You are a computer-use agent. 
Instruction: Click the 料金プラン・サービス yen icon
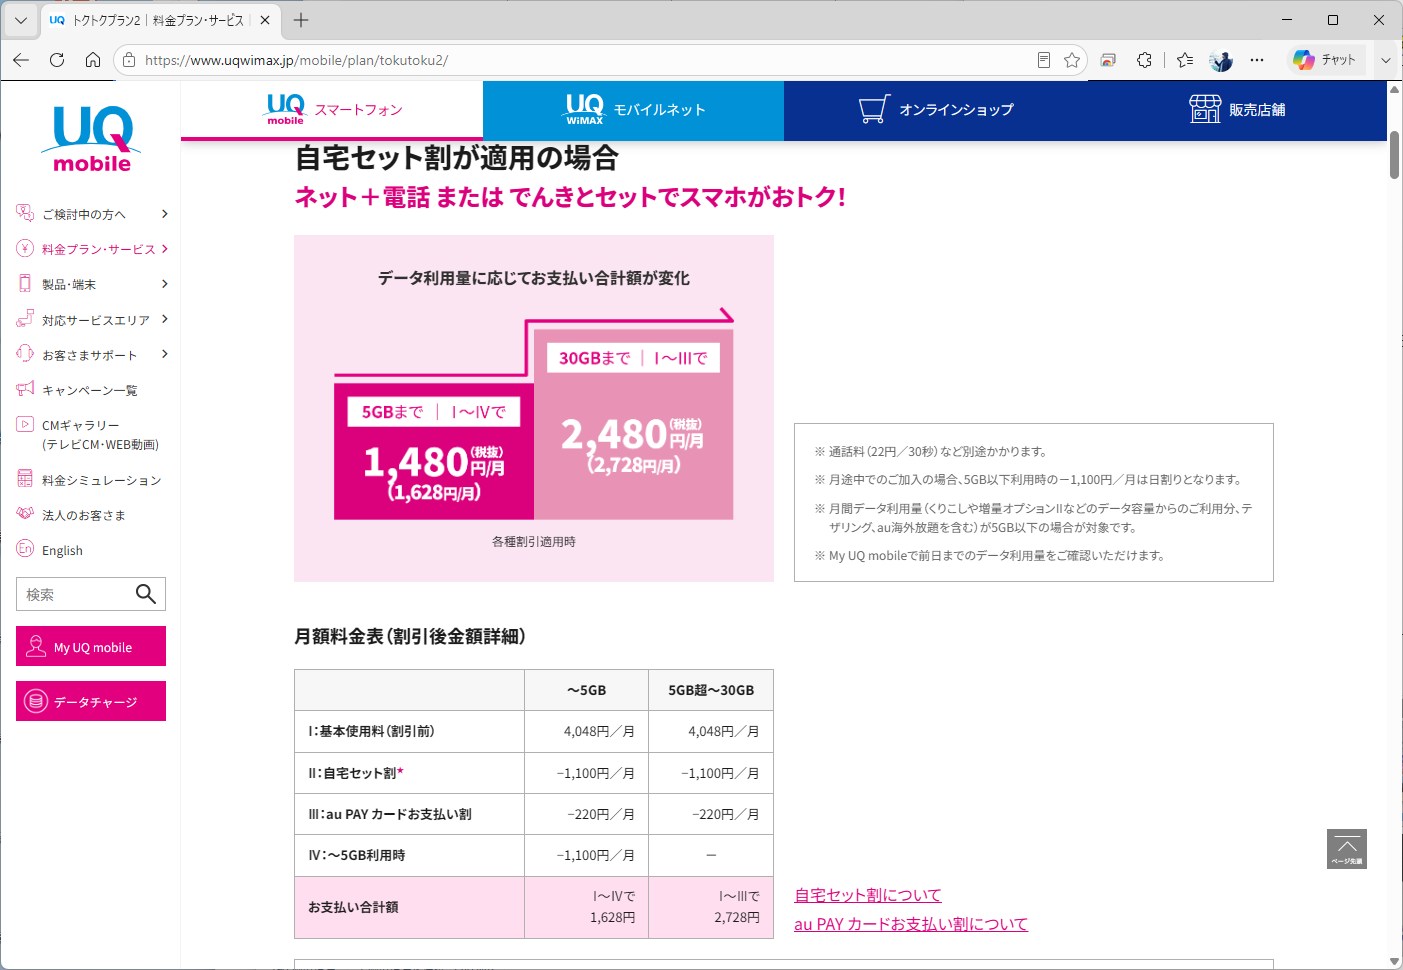tap(25, 248)
